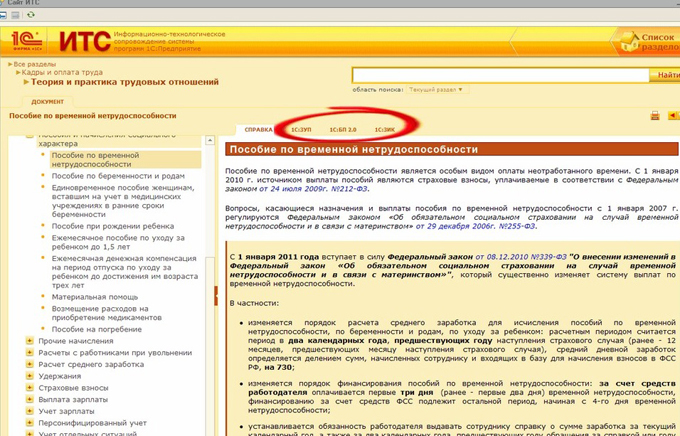Click the 1C company logo

point(27,42)
